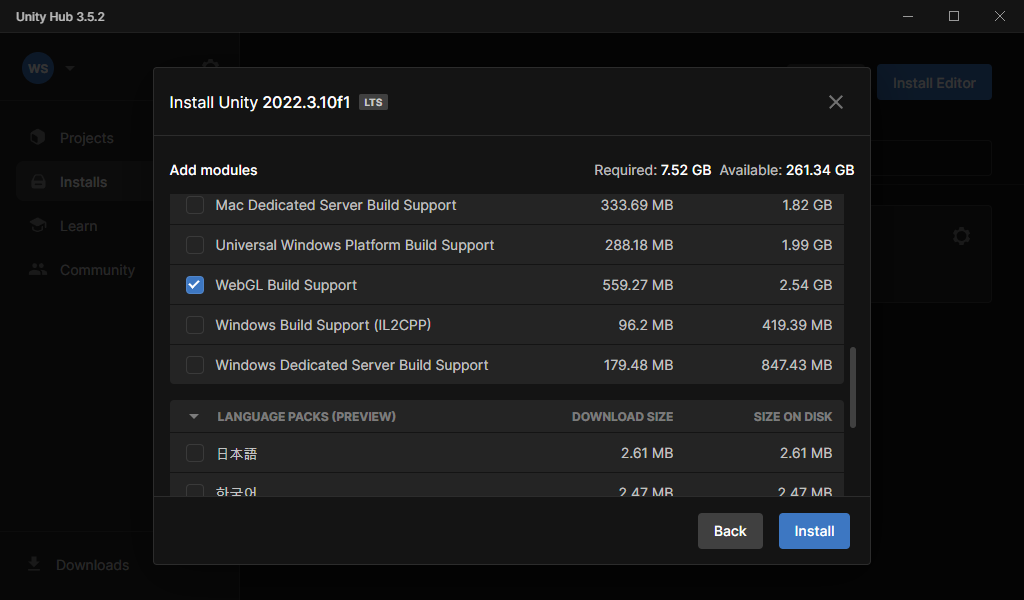Click the Universal Windows Platform Build Support label
The width and height of the screenshot is (1024, 600).
pos(355,245)
